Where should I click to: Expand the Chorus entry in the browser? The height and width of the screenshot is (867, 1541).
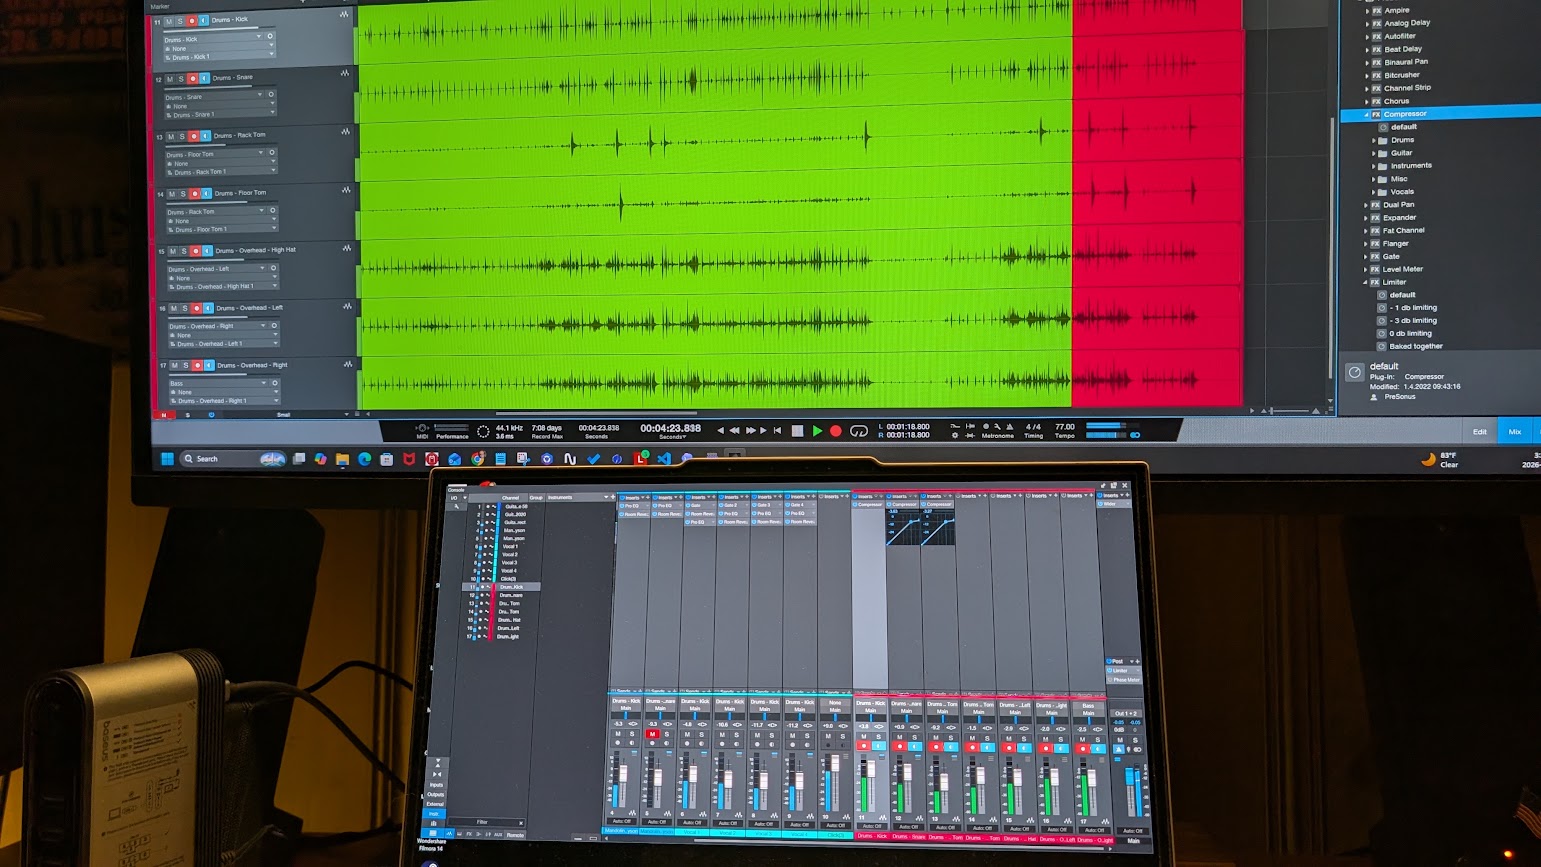coord(1367,102)
